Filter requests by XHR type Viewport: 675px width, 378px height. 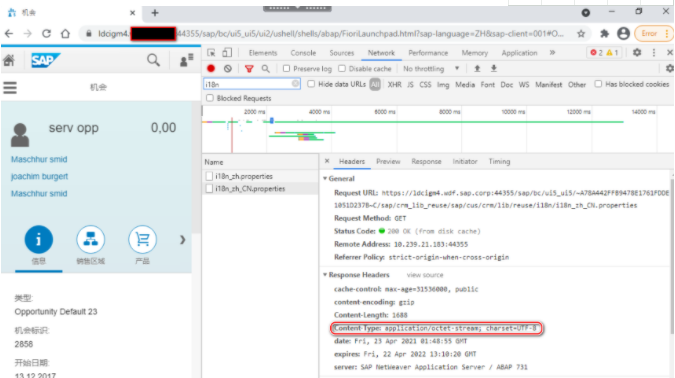click(x=394, y=84)
